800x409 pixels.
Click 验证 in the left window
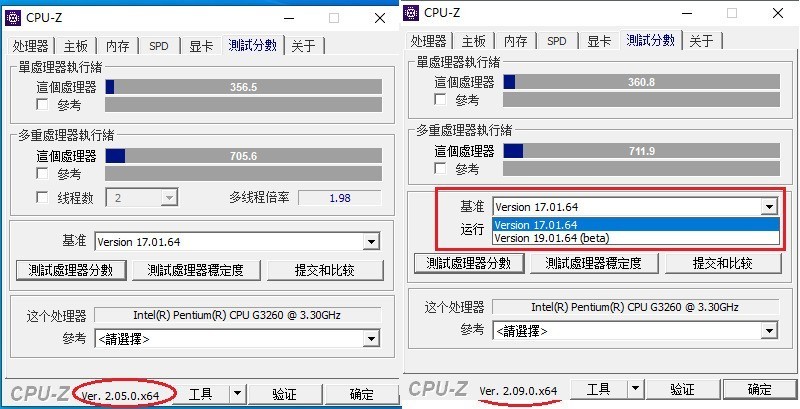[x=285, y=394]
